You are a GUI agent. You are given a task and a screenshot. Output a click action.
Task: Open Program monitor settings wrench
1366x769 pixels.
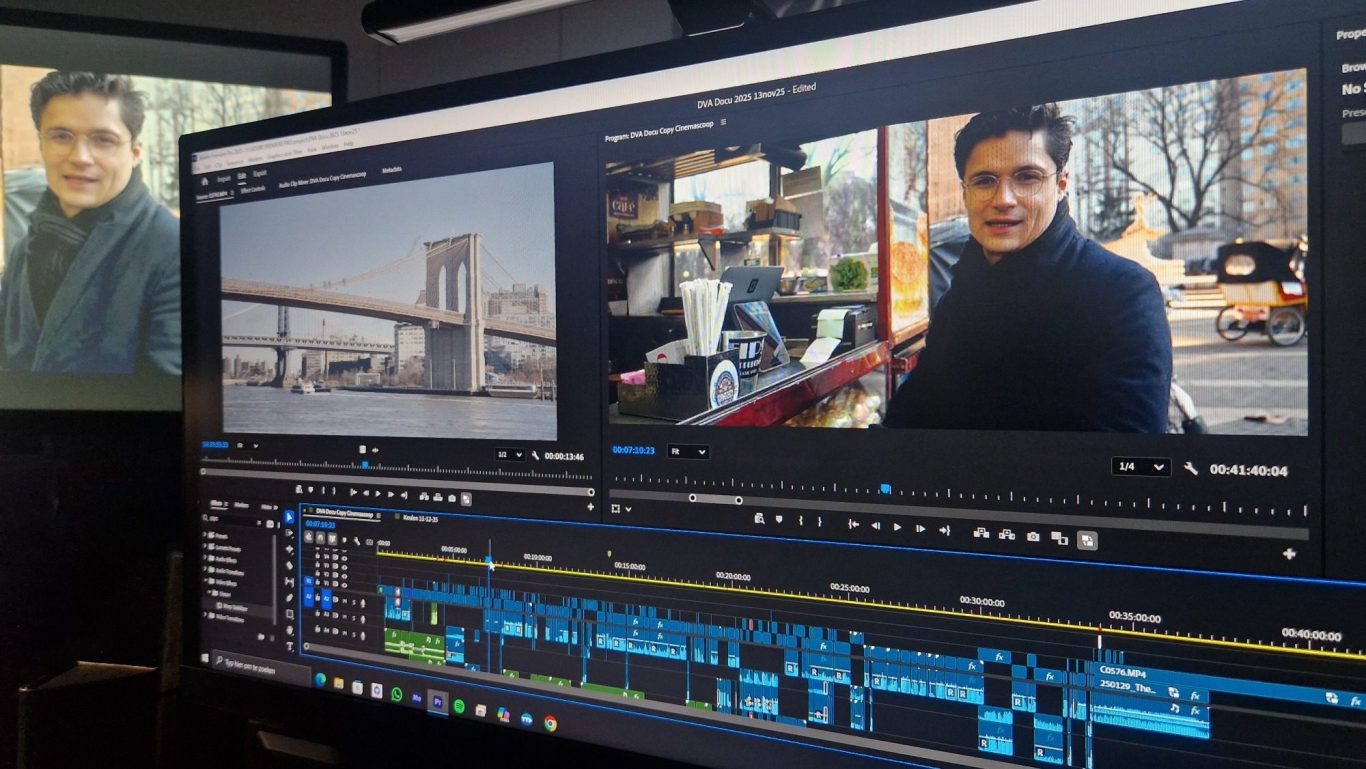coord(1190,468)
